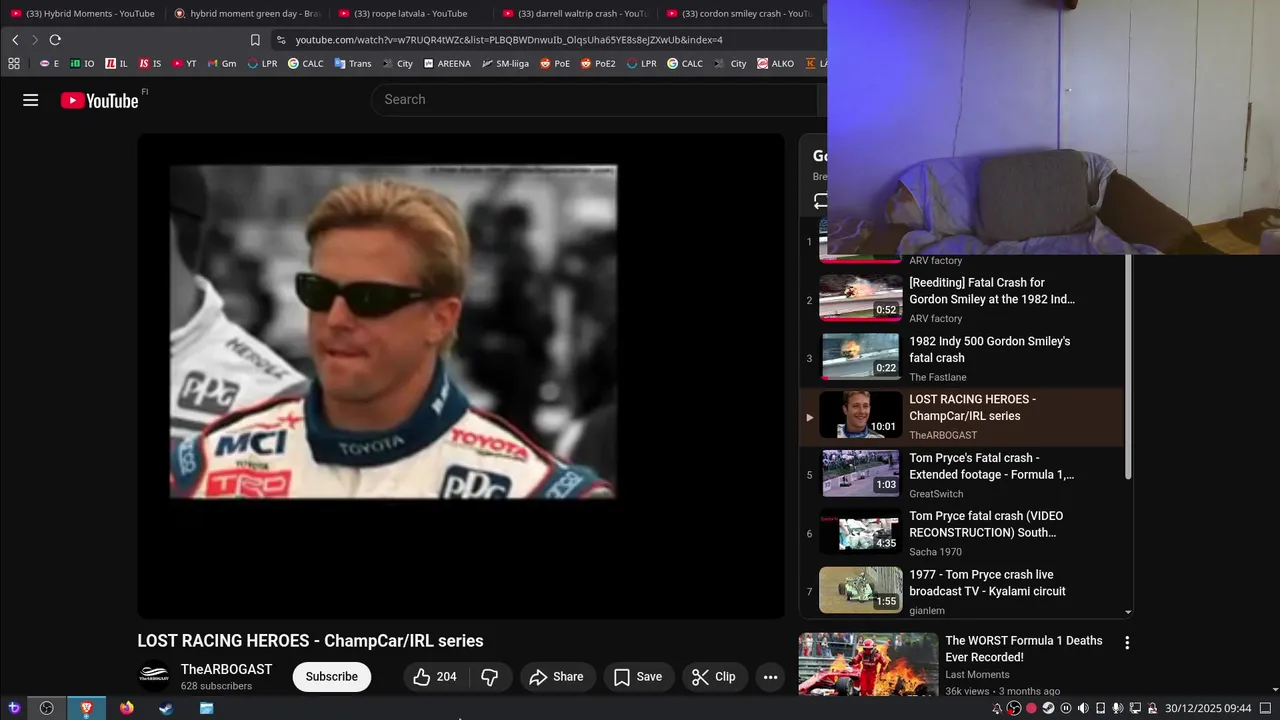
Task: Open the IS bookmark
Action: coord(150,63)
